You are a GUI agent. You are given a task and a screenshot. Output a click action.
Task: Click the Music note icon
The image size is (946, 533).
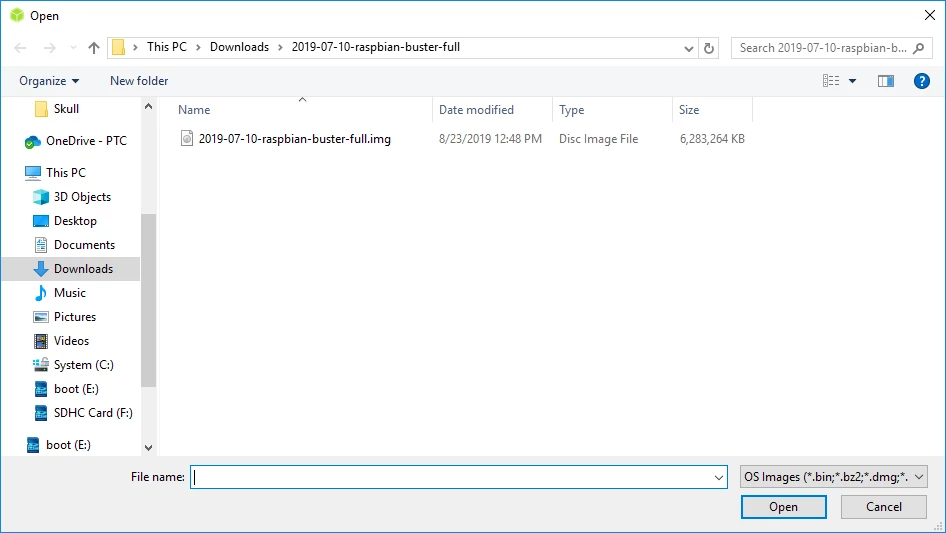tap(40, 293)
